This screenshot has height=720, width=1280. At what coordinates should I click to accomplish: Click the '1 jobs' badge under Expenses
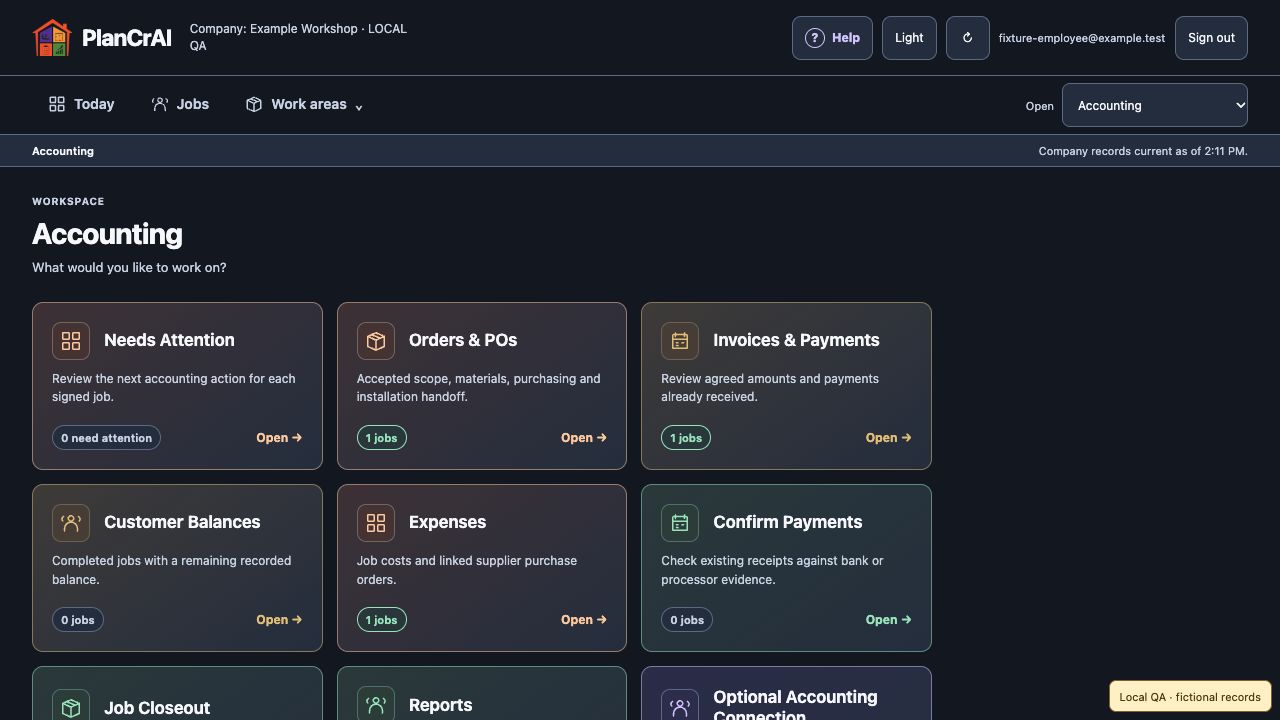click(x=382, y=620)
